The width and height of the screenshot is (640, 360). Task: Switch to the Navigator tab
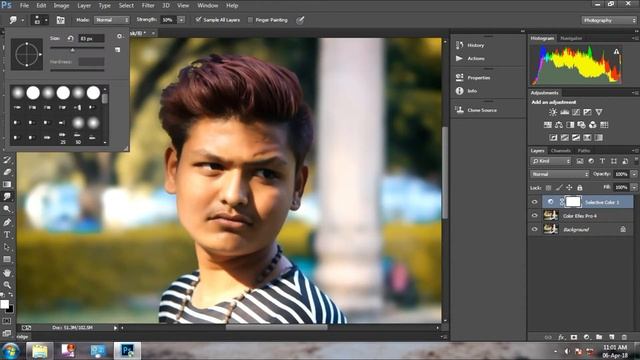(571, 38)
